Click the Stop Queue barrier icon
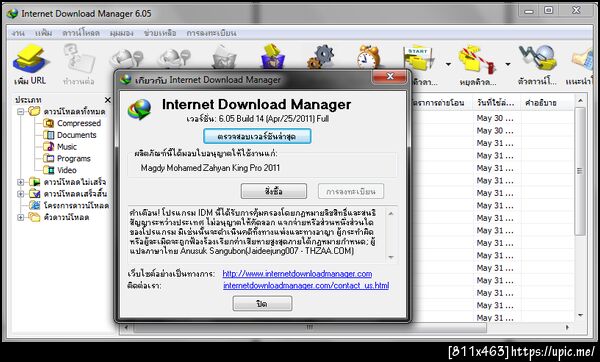The width and height of the screenshot is (600, 362). (477, 59)
